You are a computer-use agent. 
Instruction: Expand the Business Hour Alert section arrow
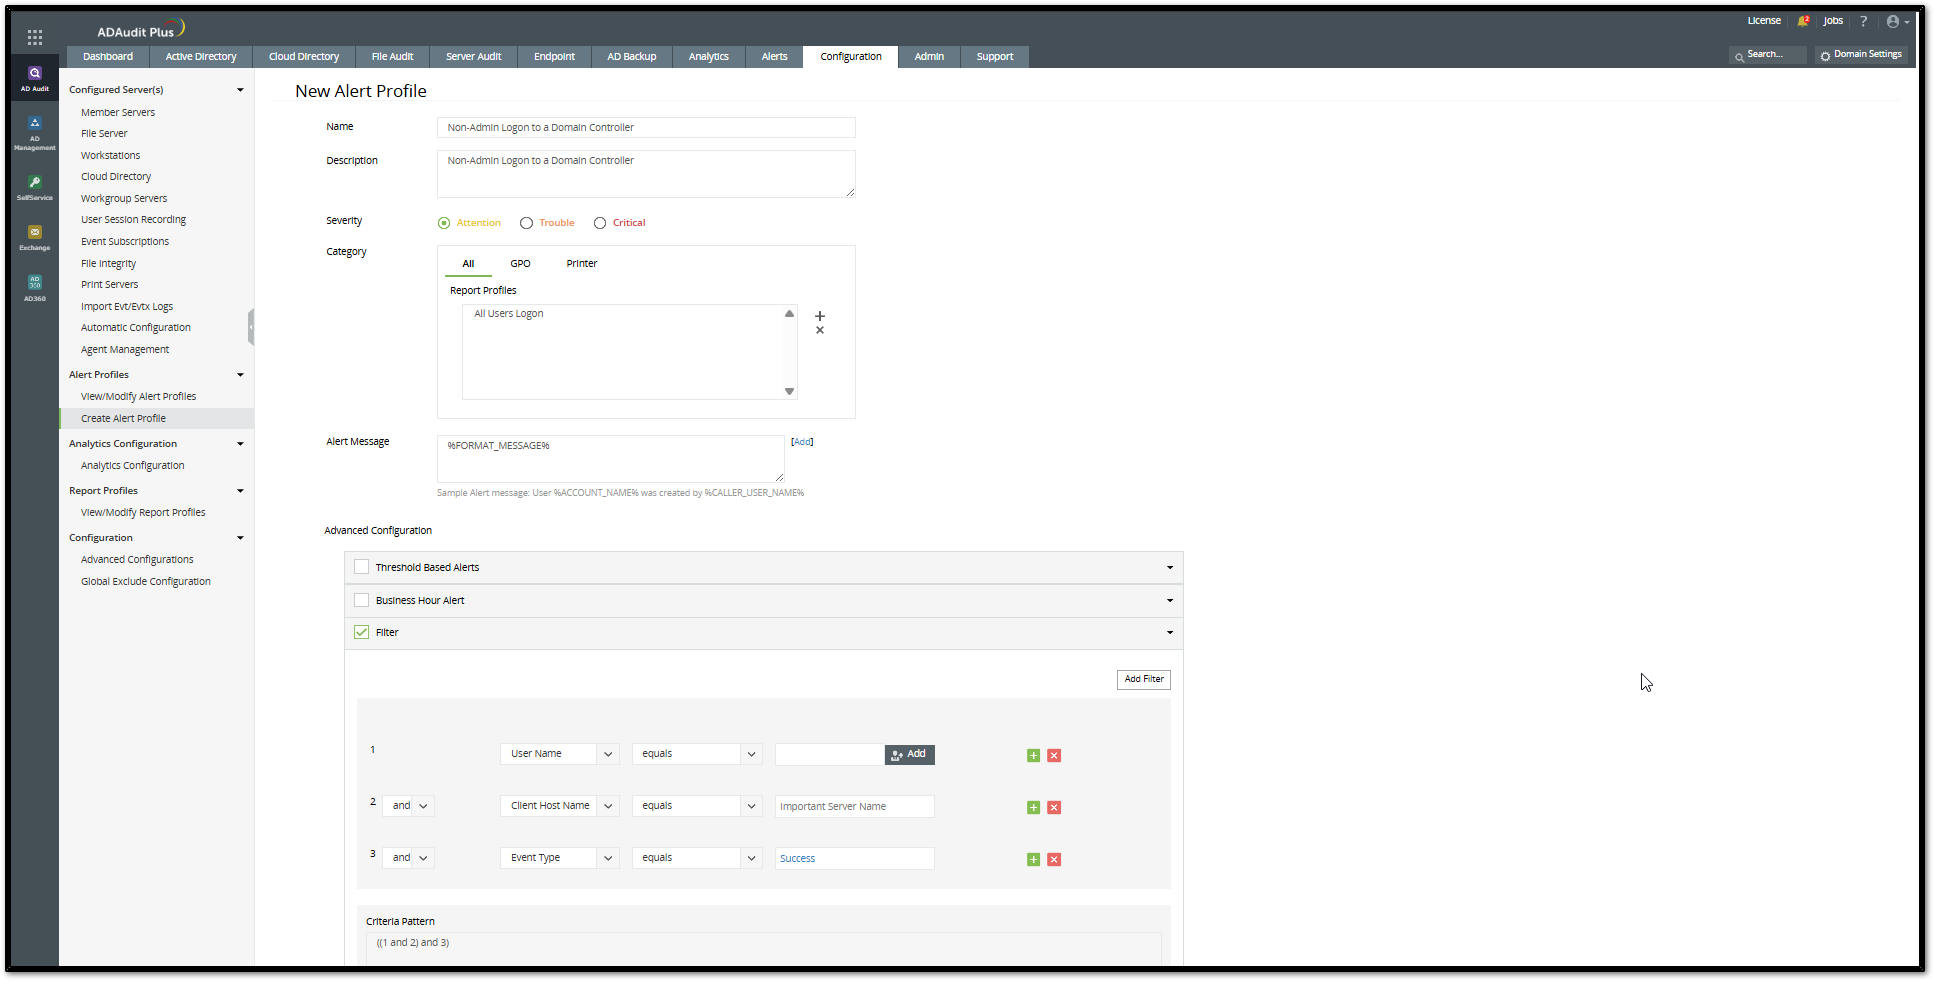(1169, 601)
